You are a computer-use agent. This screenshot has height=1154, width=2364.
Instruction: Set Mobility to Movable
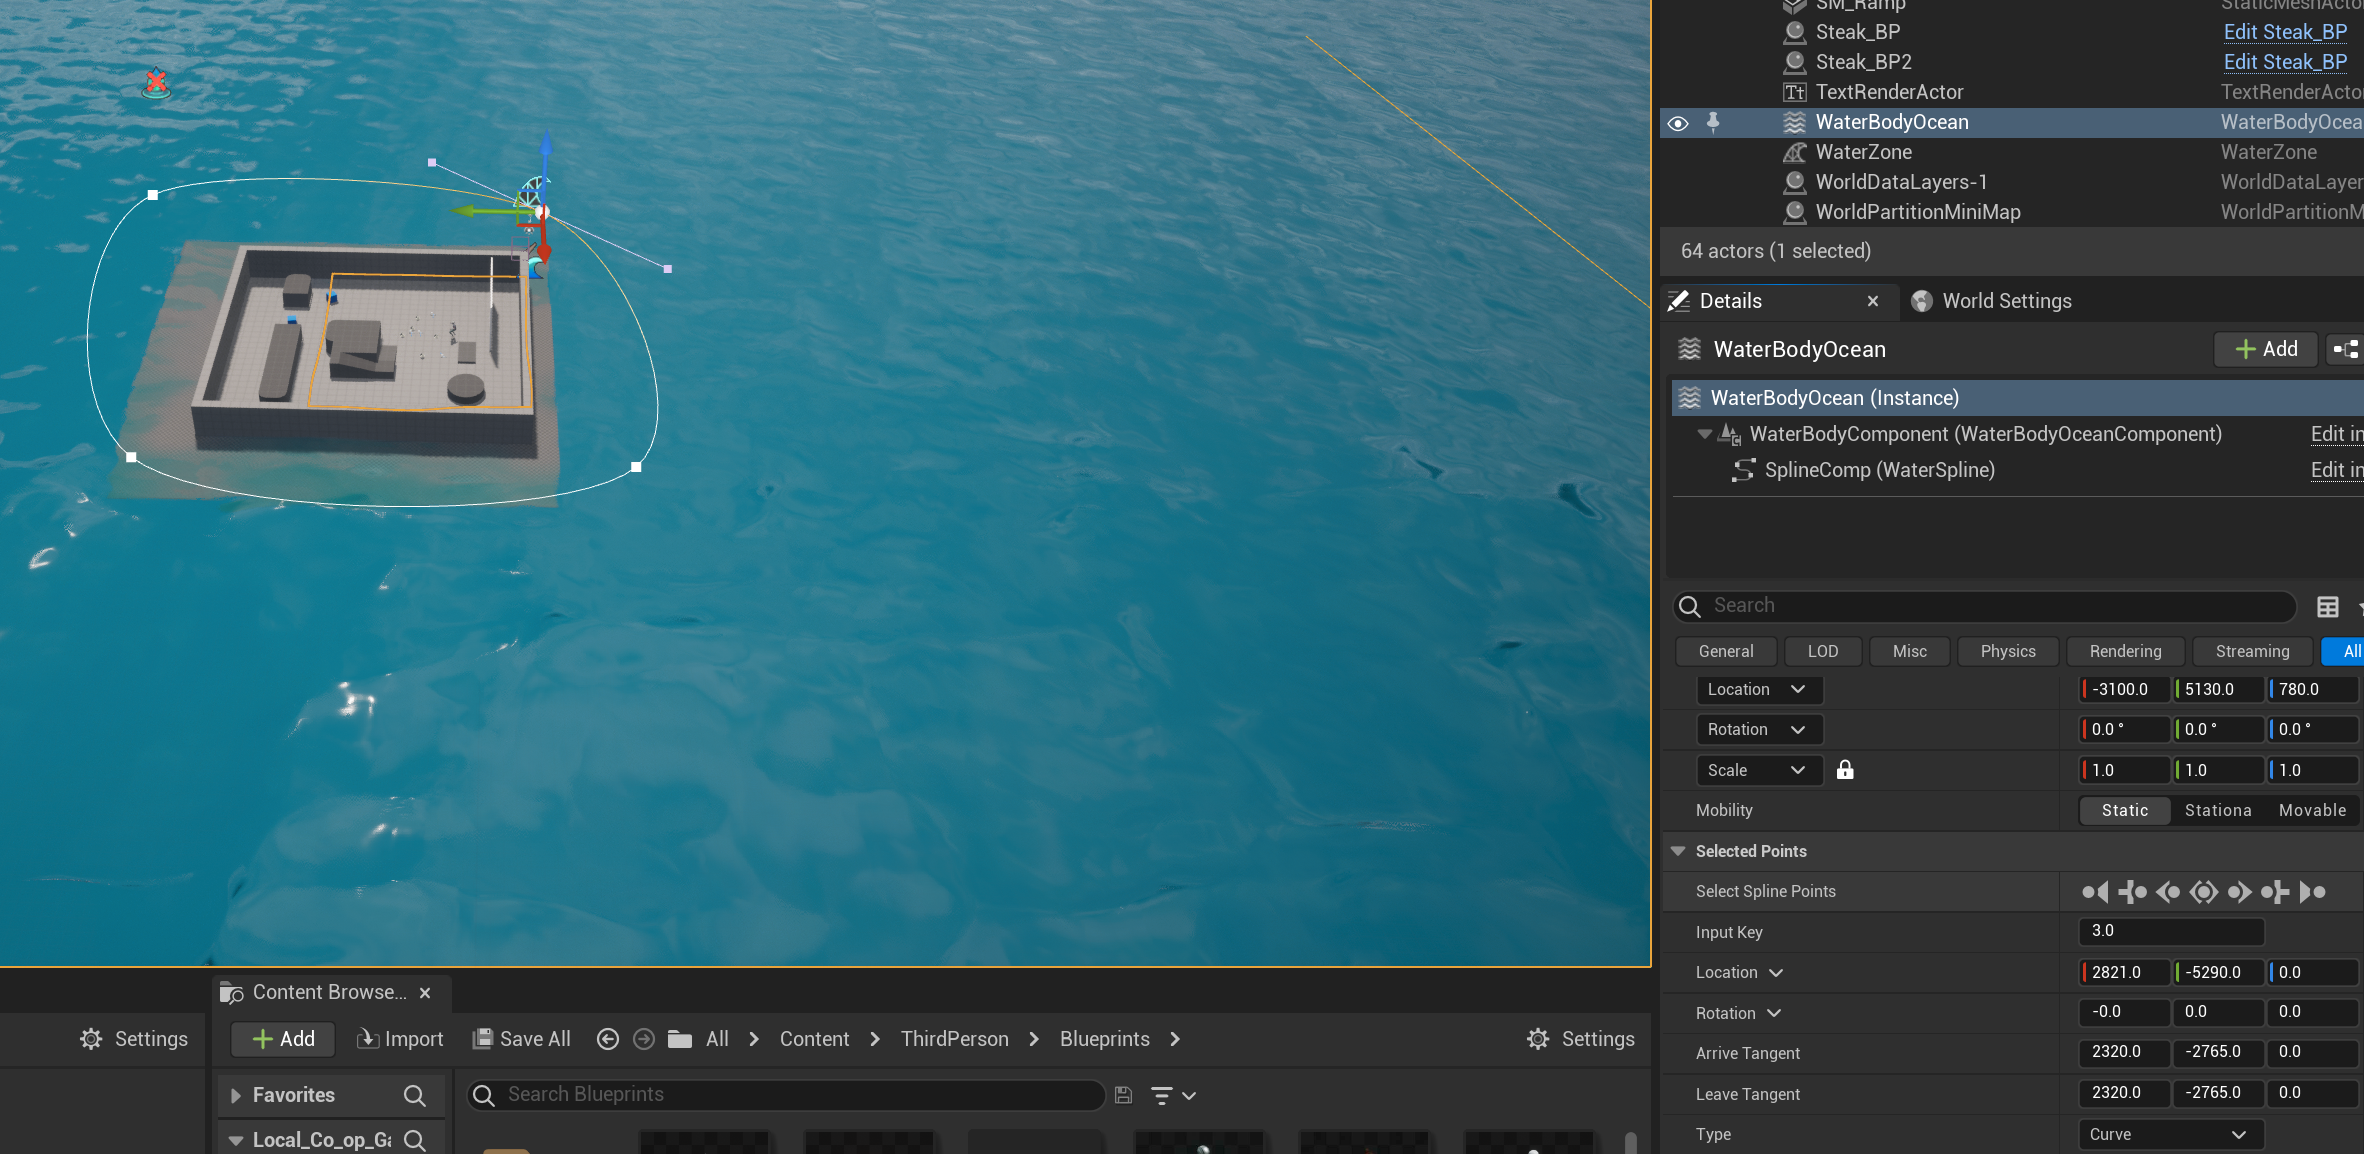click(2311, 810)
